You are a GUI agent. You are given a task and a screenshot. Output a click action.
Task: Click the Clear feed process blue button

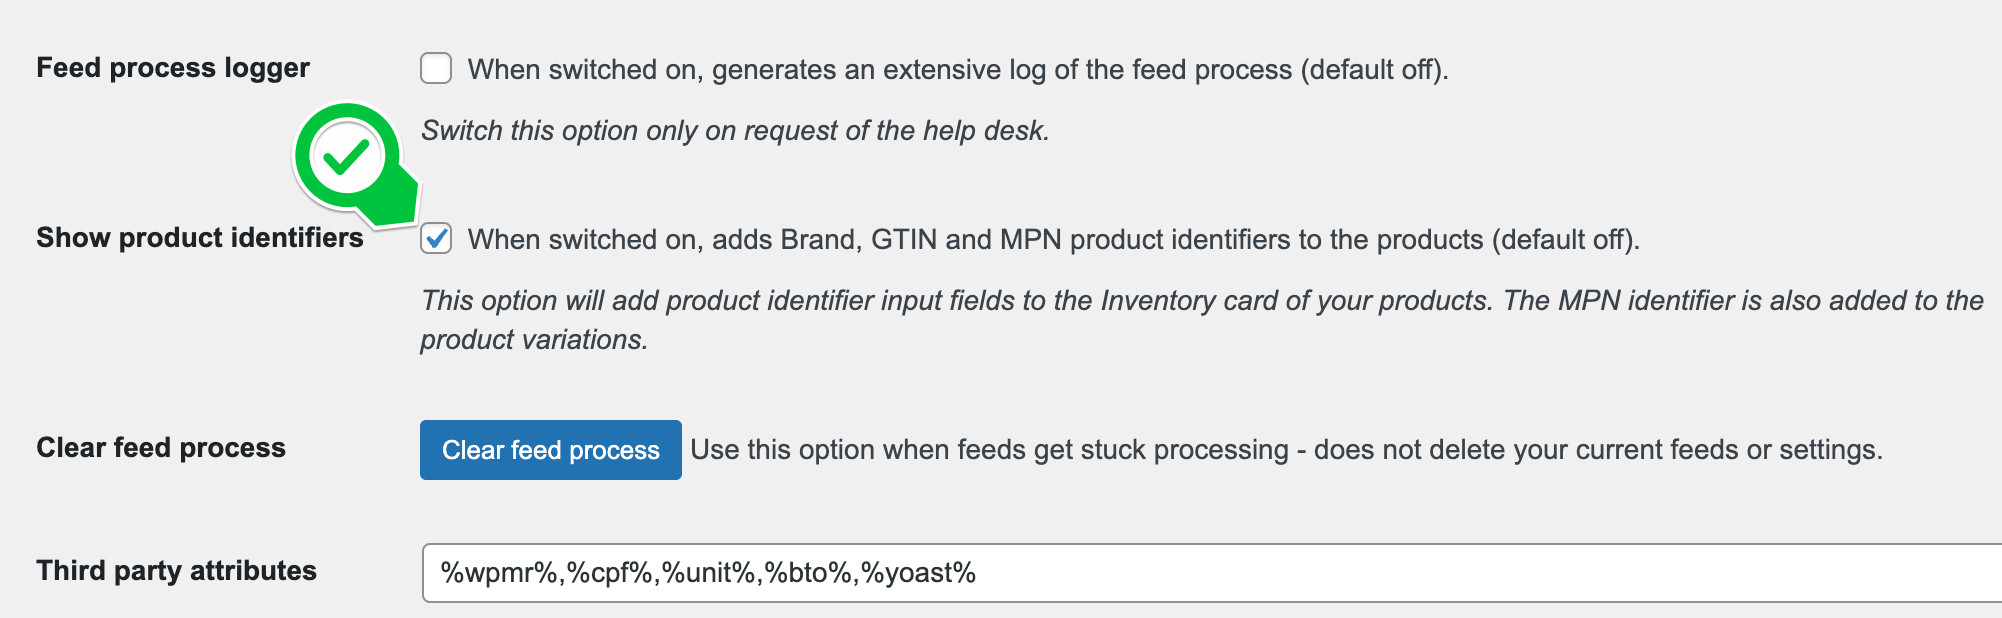(551, 450)
